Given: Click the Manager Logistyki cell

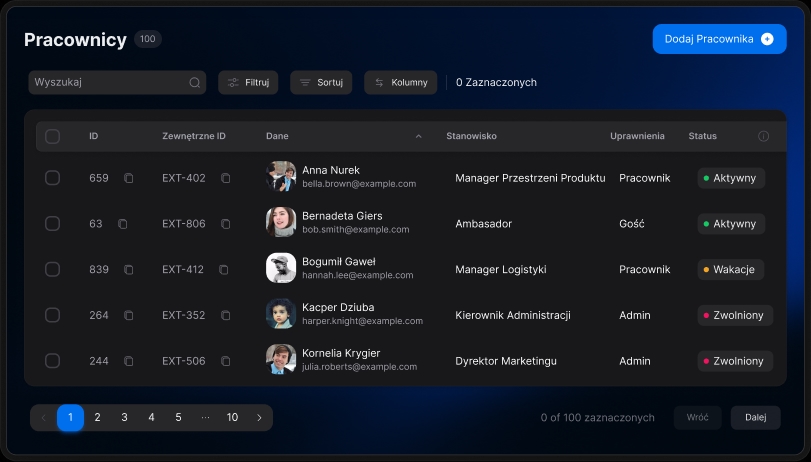Looking at the screenshot, I should 501,270.
